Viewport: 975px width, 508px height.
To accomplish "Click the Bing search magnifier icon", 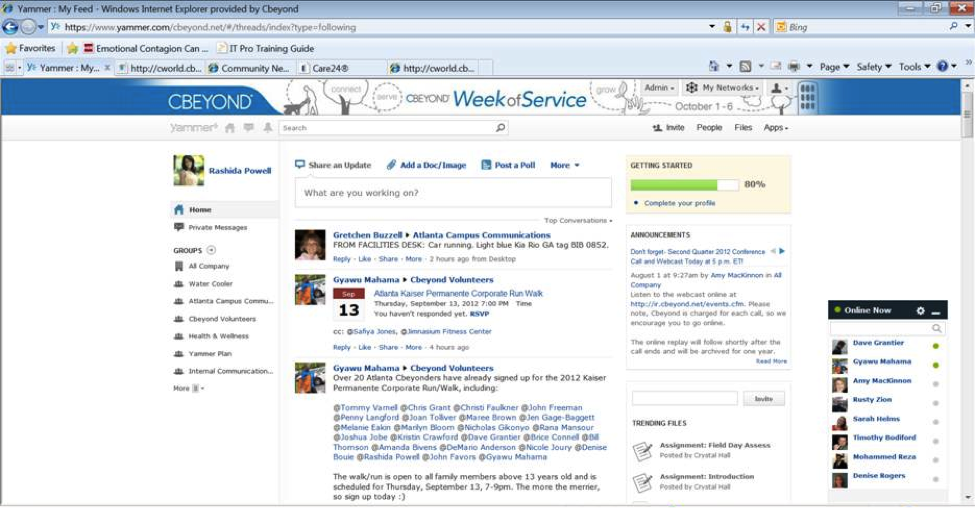I will tap(953, 27).
